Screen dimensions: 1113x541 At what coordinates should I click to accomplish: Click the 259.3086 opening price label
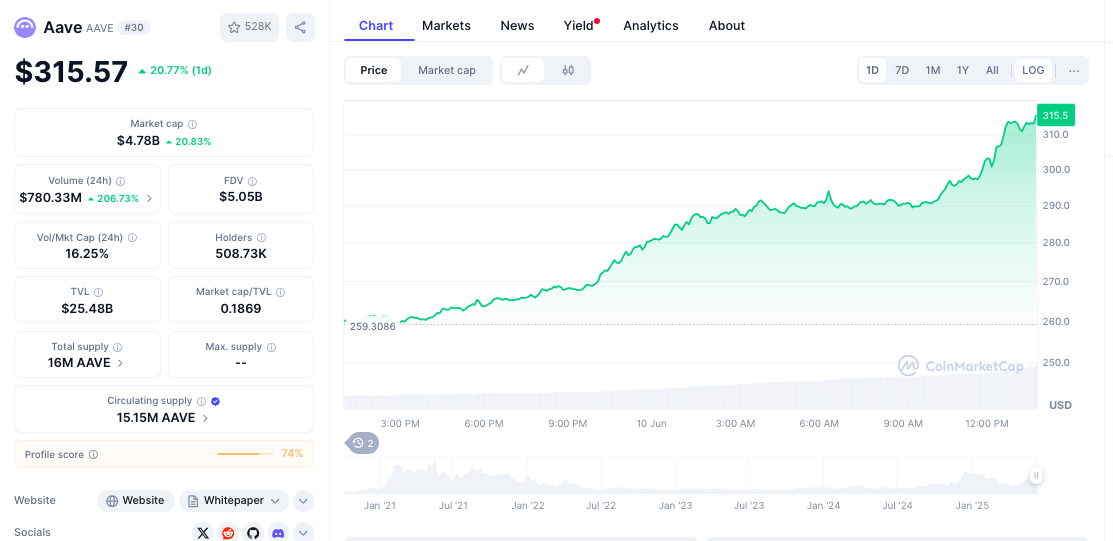pyautogui.click(x=373, y=327)
